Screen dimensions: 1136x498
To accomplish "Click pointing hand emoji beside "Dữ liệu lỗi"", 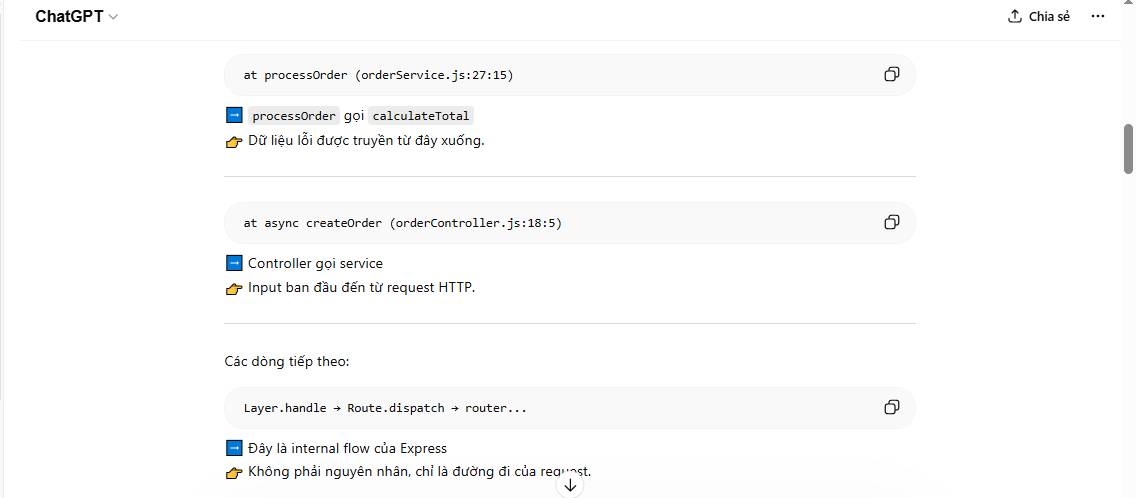I will 234,141.
